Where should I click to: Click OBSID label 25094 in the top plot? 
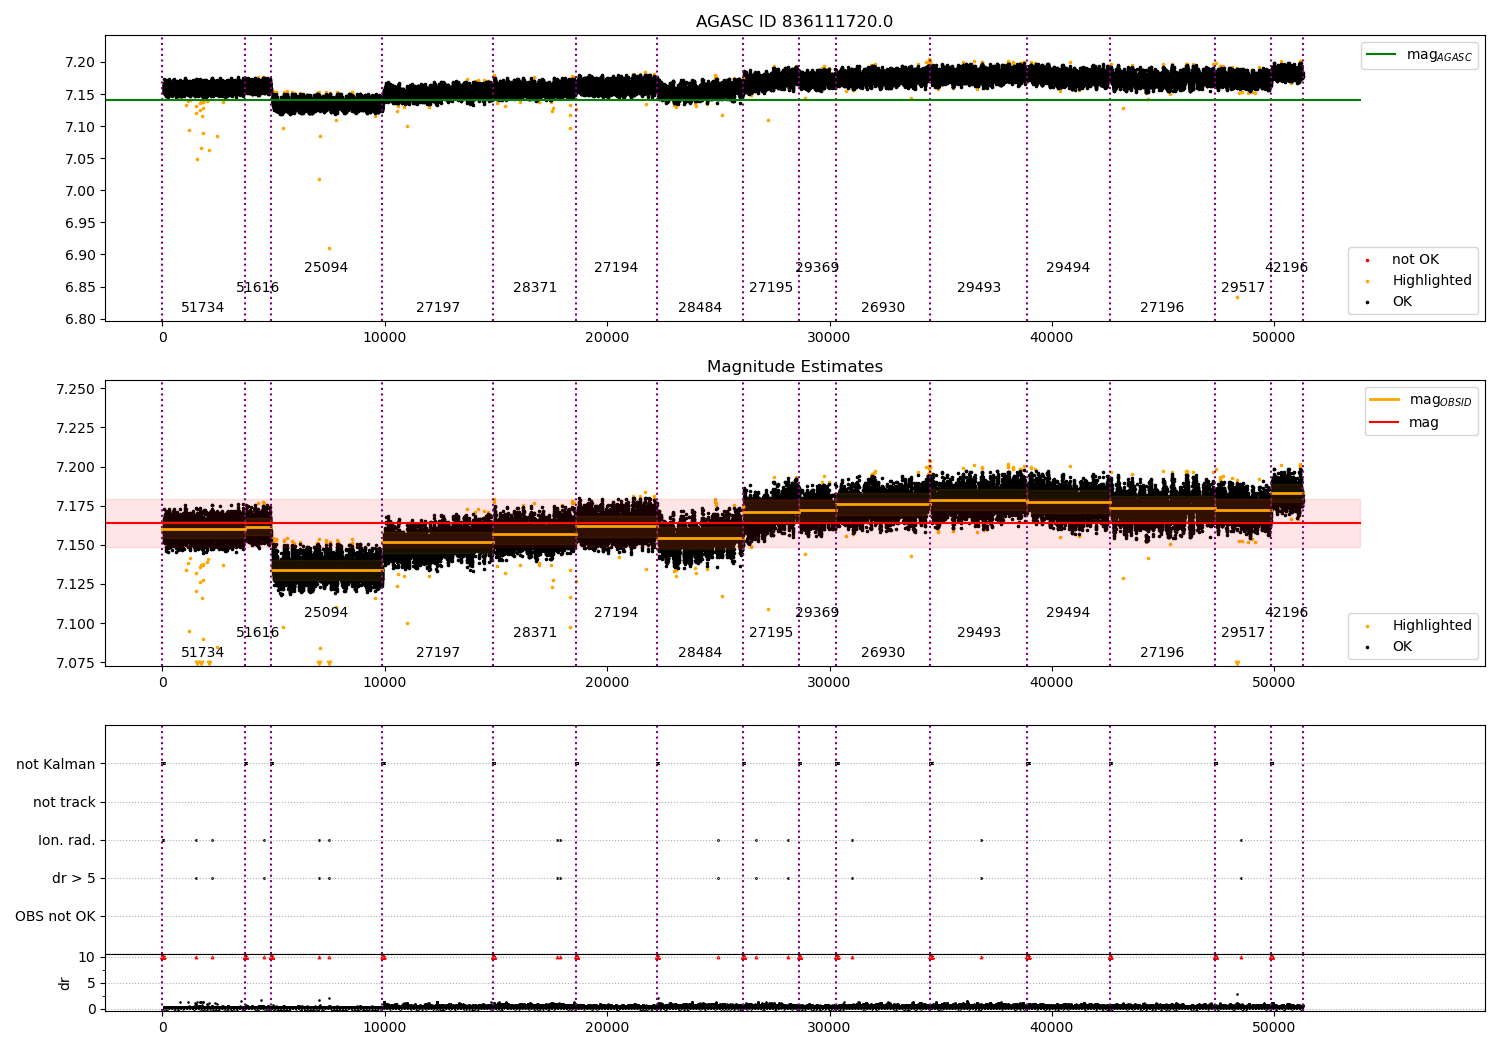click(x=326, y=268)
